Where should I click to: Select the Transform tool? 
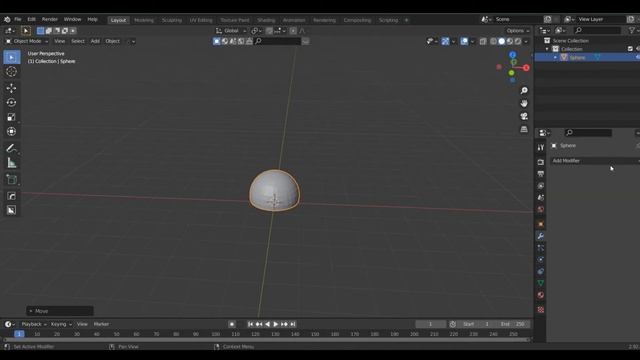click(x=11, y=131)
